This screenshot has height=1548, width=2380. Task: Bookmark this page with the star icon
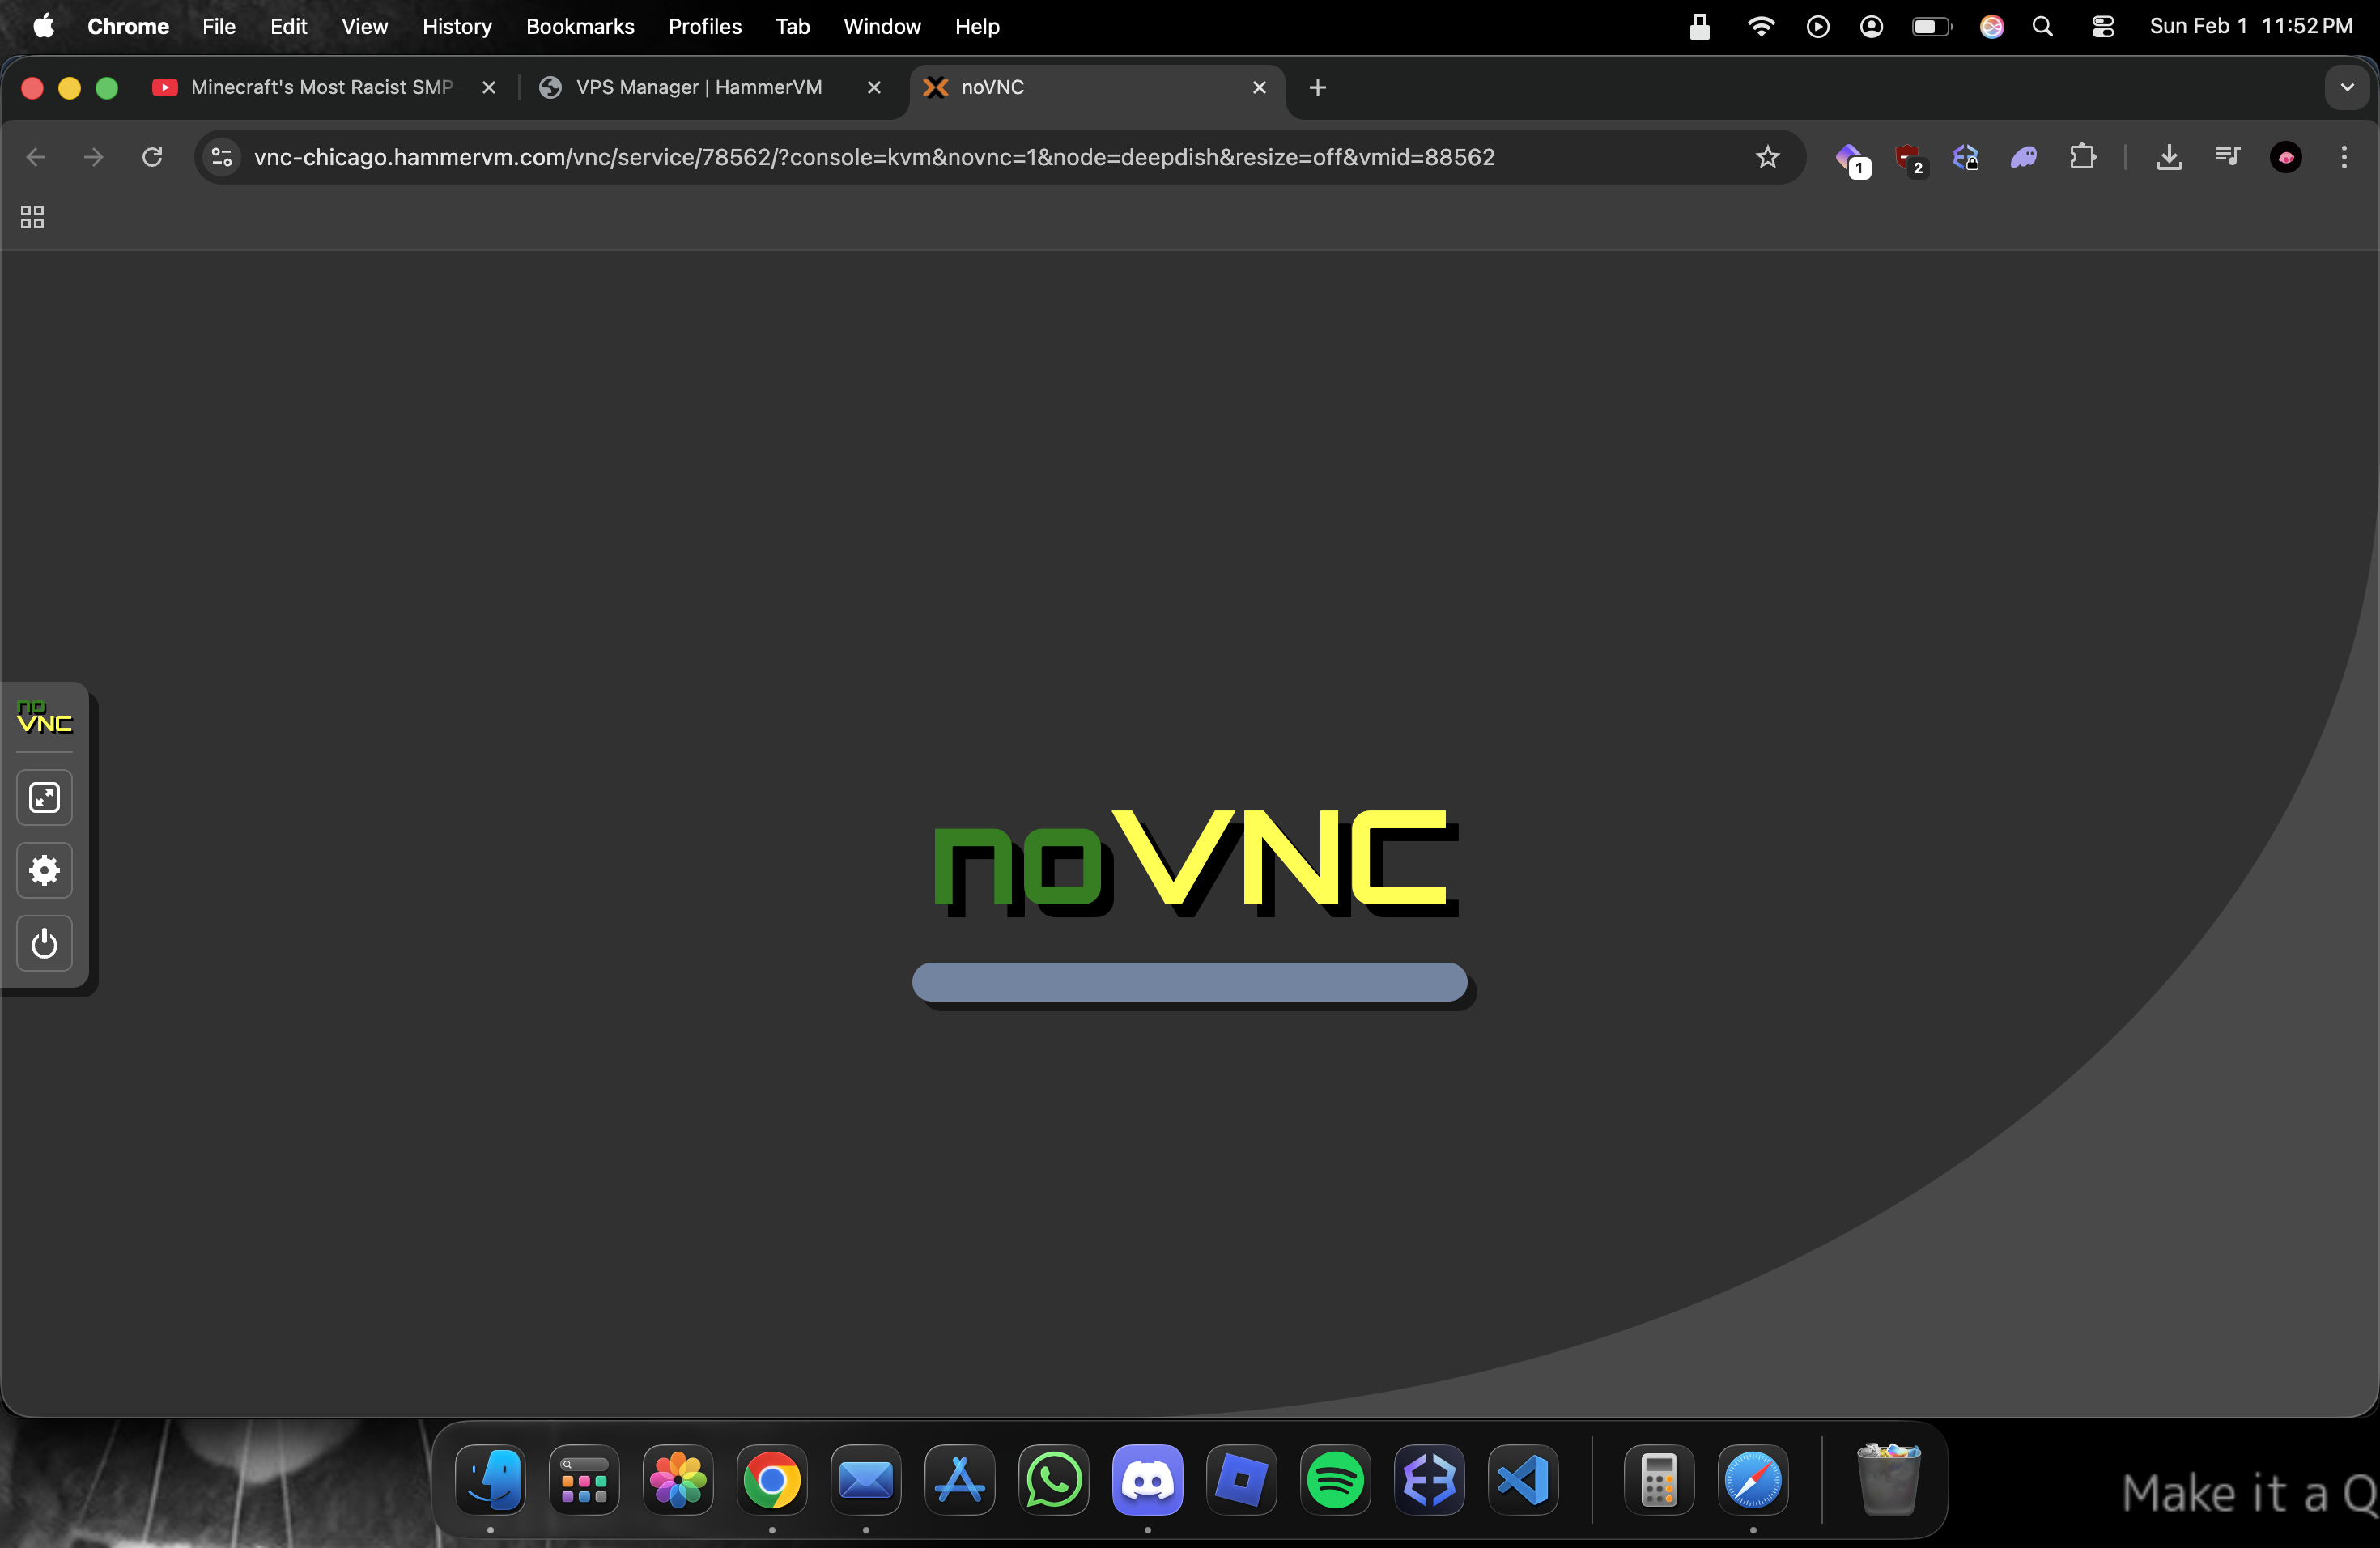pos(1767,157)
